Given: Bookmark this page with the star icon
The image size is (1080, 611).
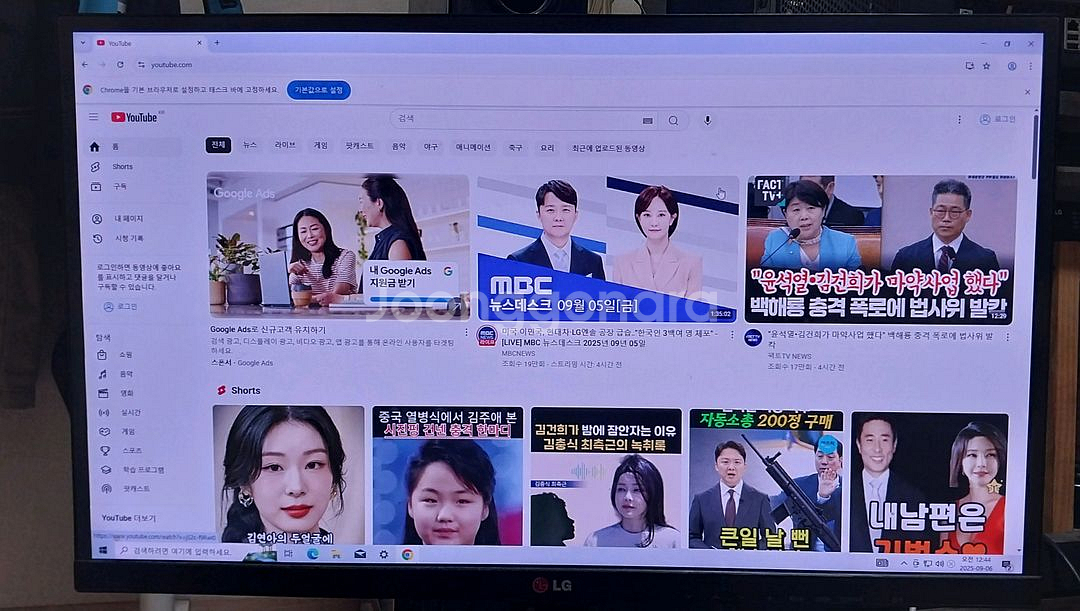Looking at the screenshot, I should click(986, 65).
